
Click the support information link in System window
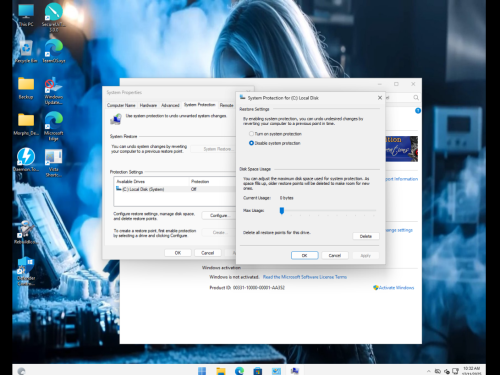402,179
